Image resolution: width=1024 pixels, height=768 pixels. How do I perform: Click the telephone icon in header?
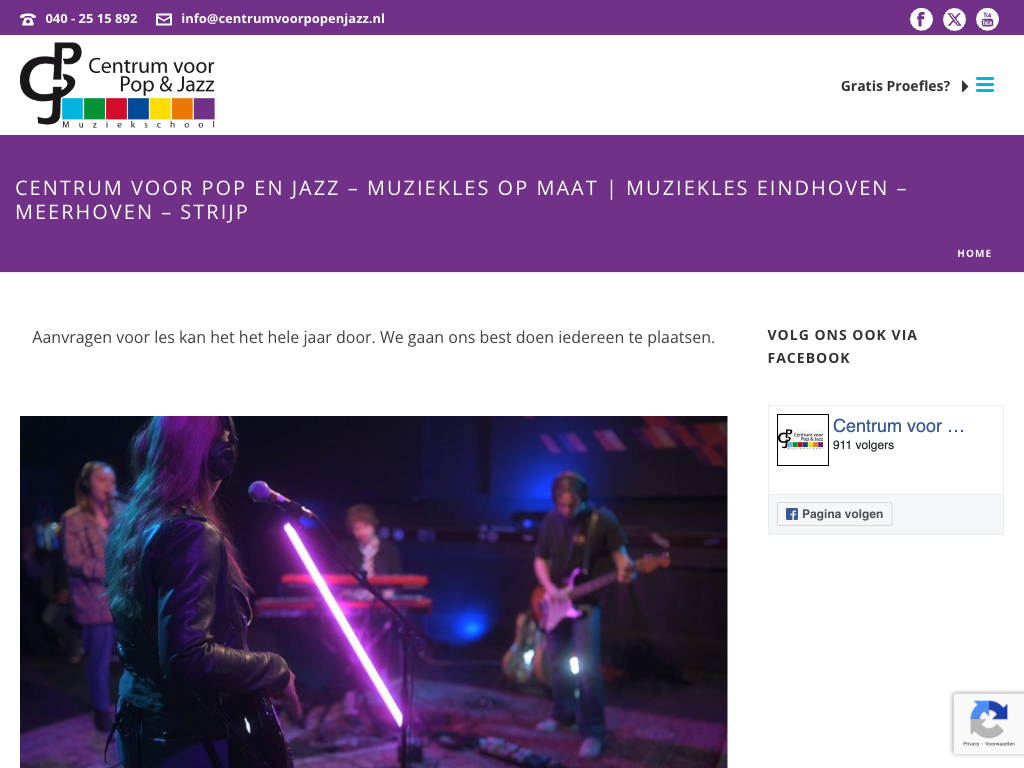point(28,19)
